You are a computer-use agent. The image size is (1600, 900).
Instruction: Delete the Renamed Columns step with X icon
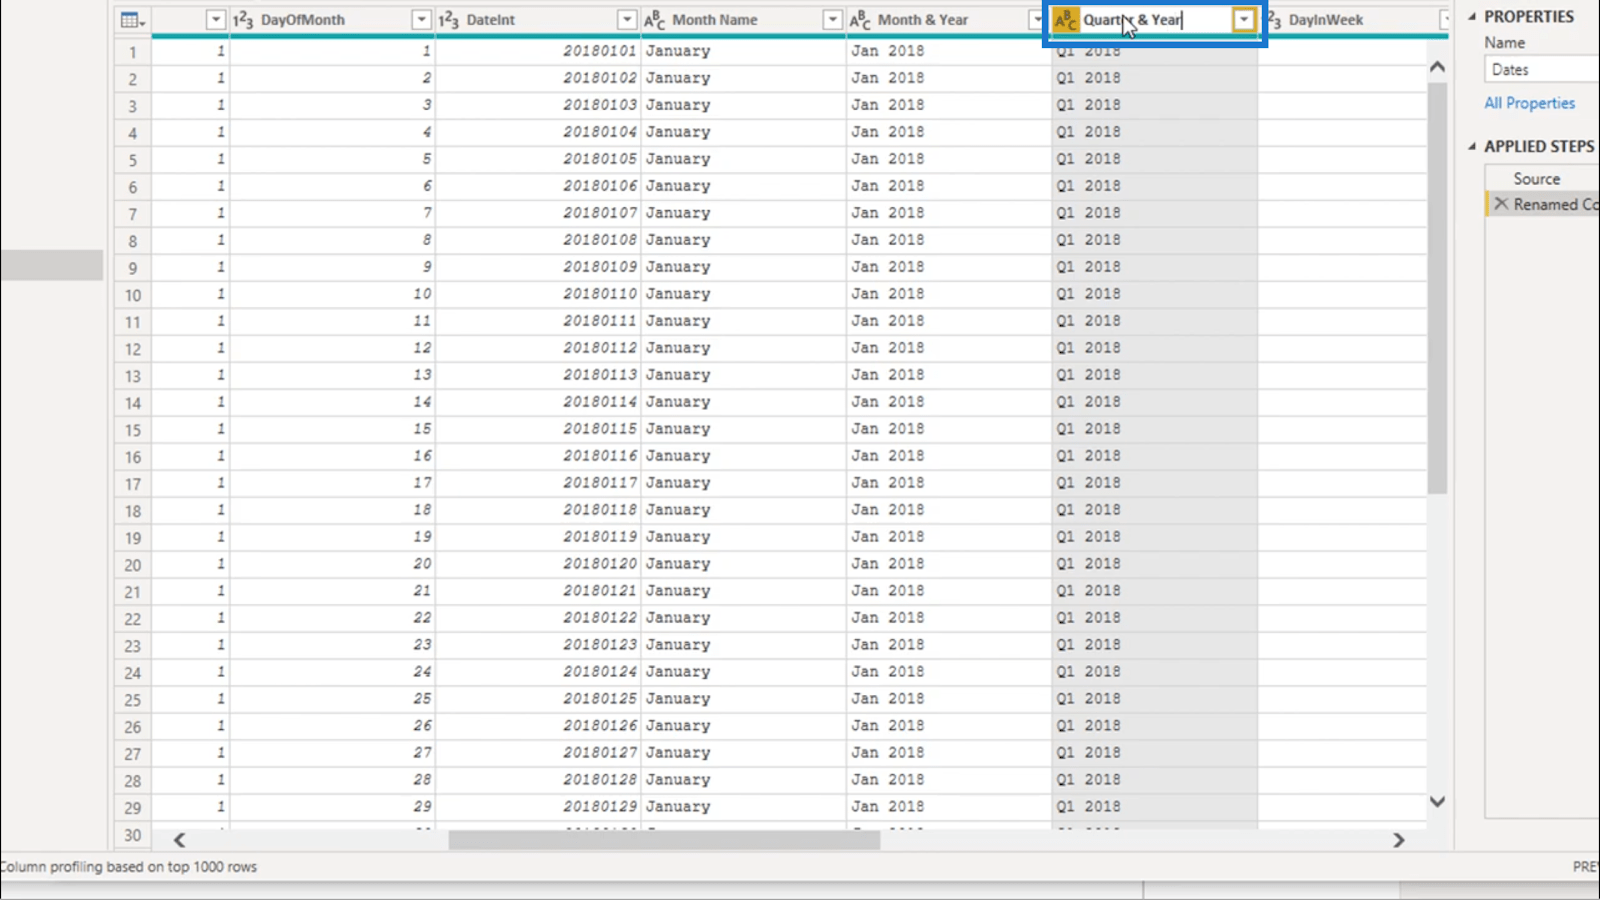(x=1501, y=203)
